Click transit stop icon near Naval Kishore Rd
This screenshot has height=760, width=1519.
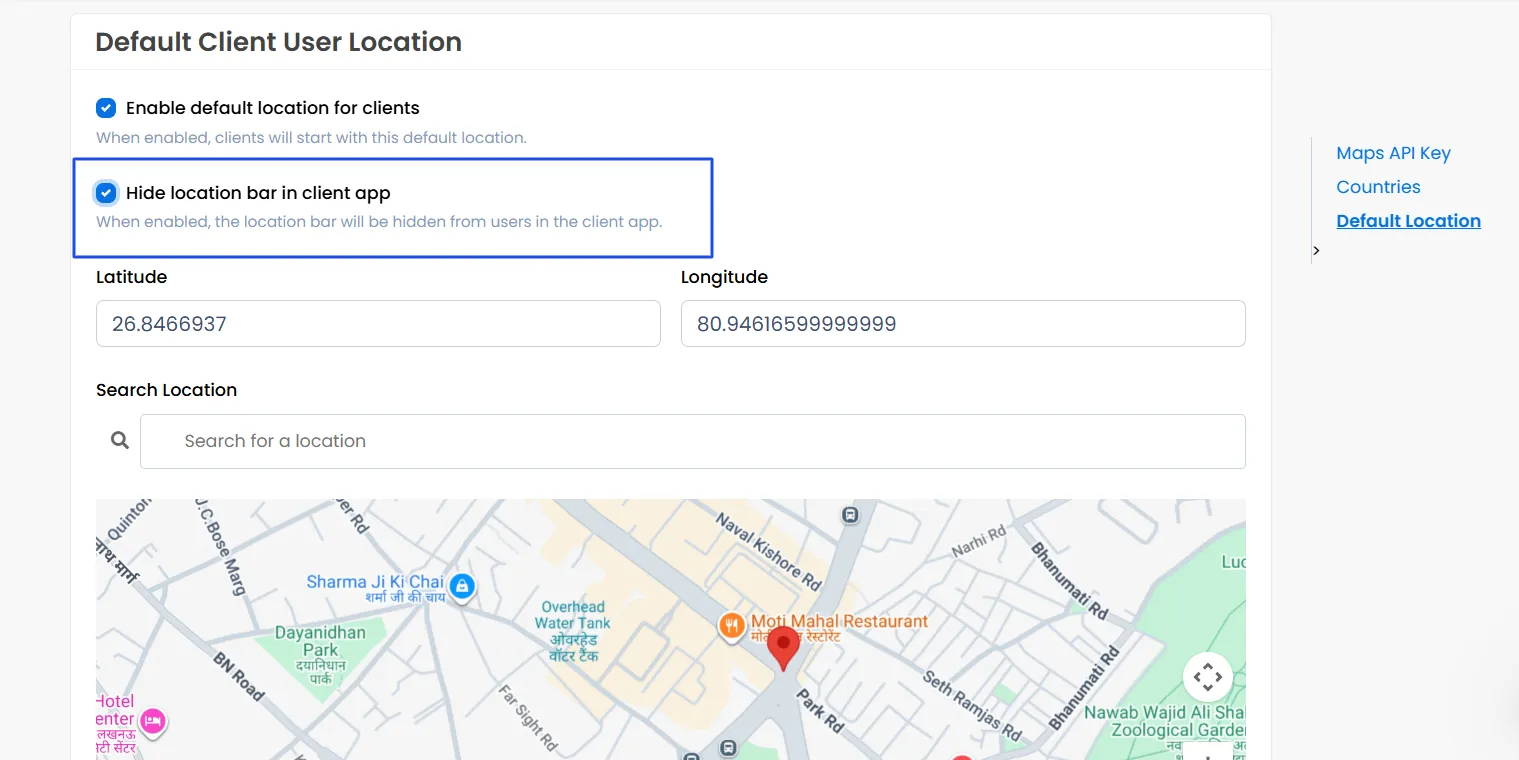[850, 515]
